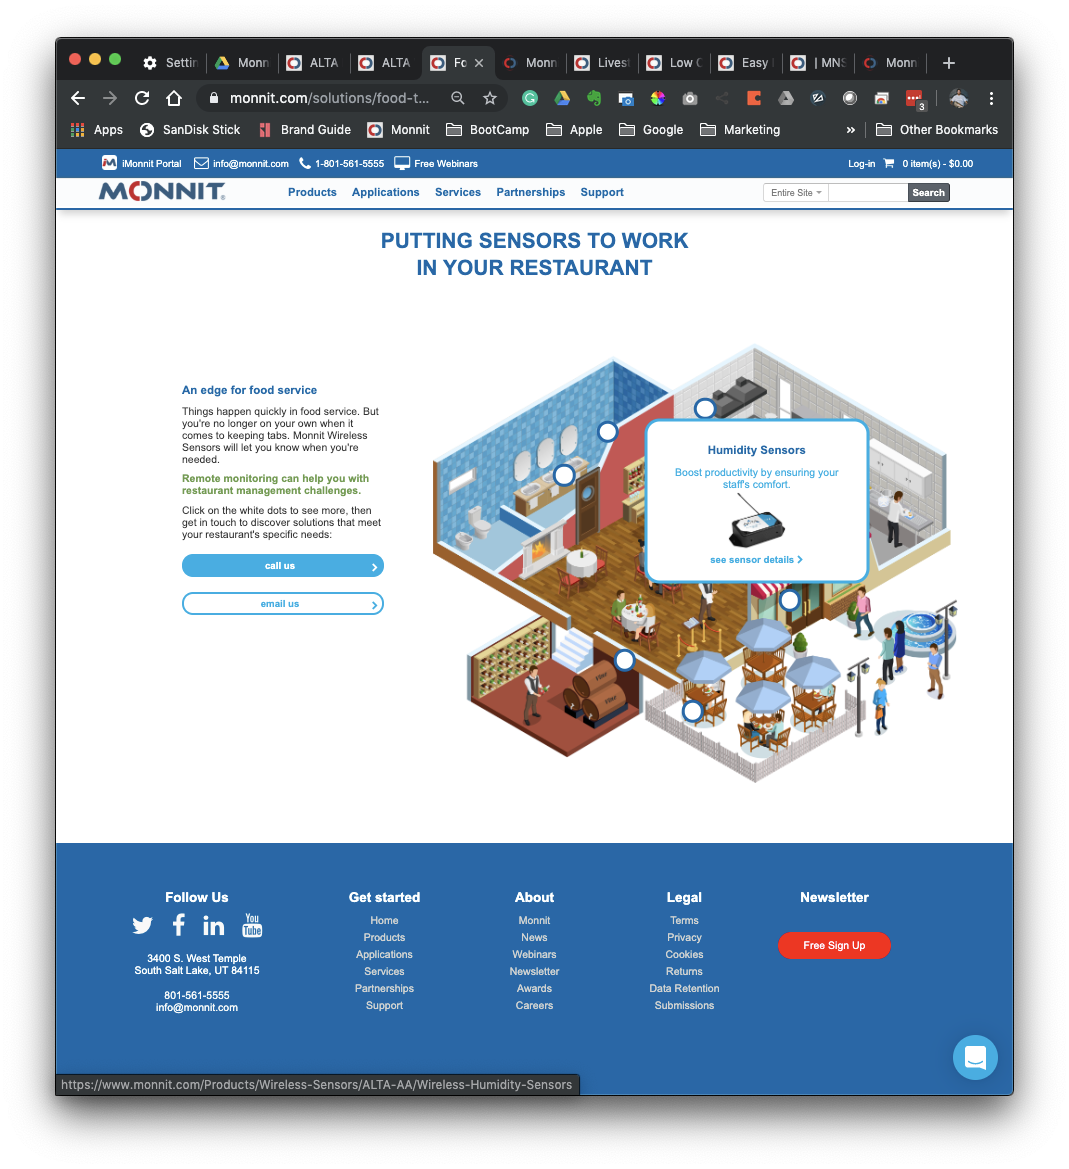Image resolution: width=1069 pixels, height=1169 pixels.
Task: Open Monnit's YouTube channel icon
Action: coord(251,925)
